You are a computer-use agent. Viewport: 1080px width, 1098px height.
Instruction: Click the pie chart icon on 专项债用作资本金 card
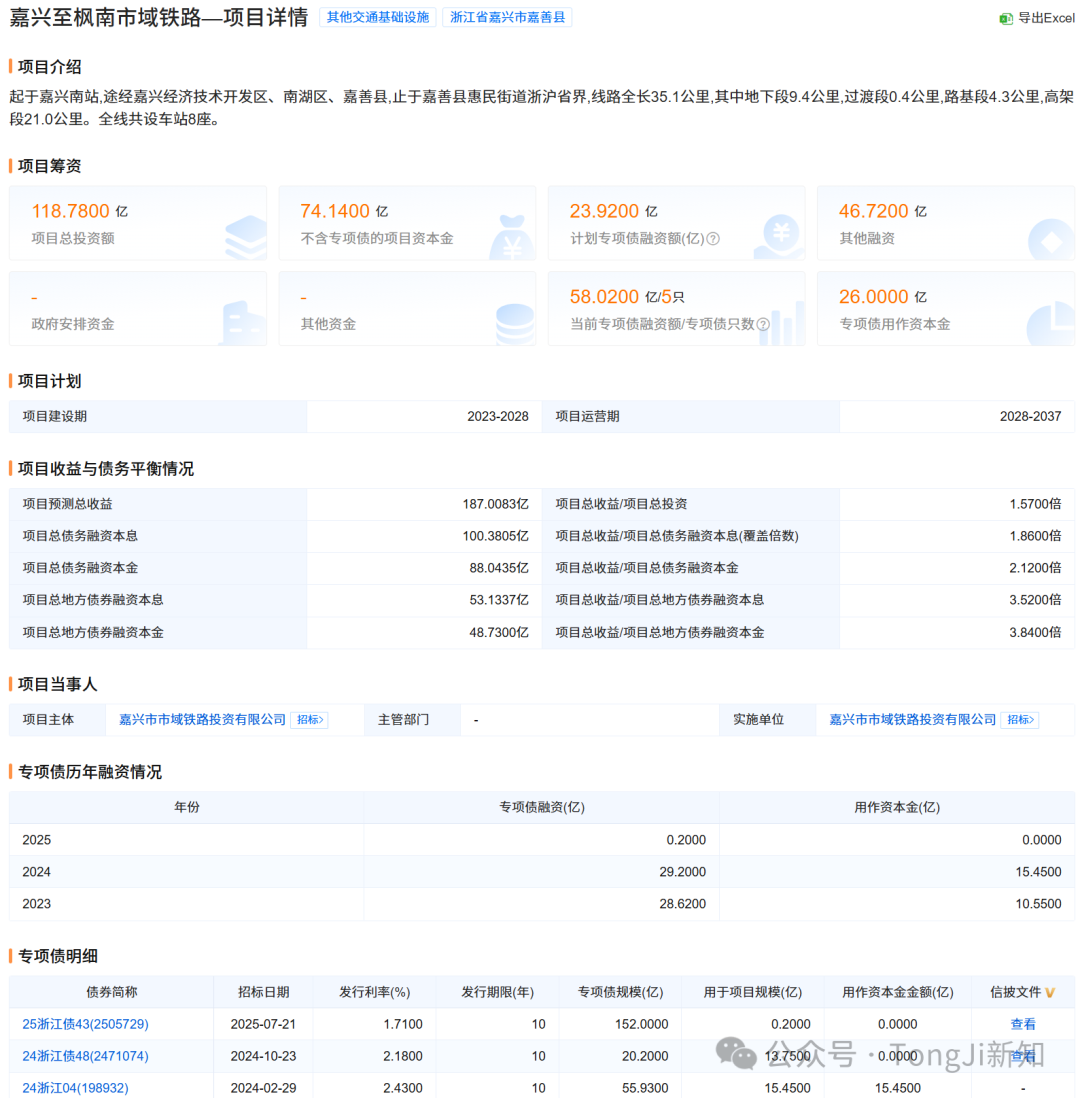pyautogui.click(x=1051, y=324)
